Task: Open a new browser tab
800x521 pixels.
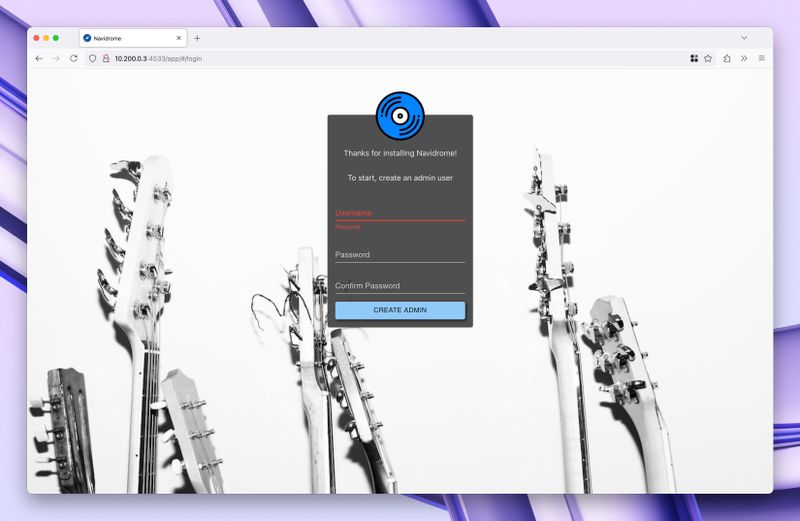Action: pyautogui.click(x=197, y=38)
